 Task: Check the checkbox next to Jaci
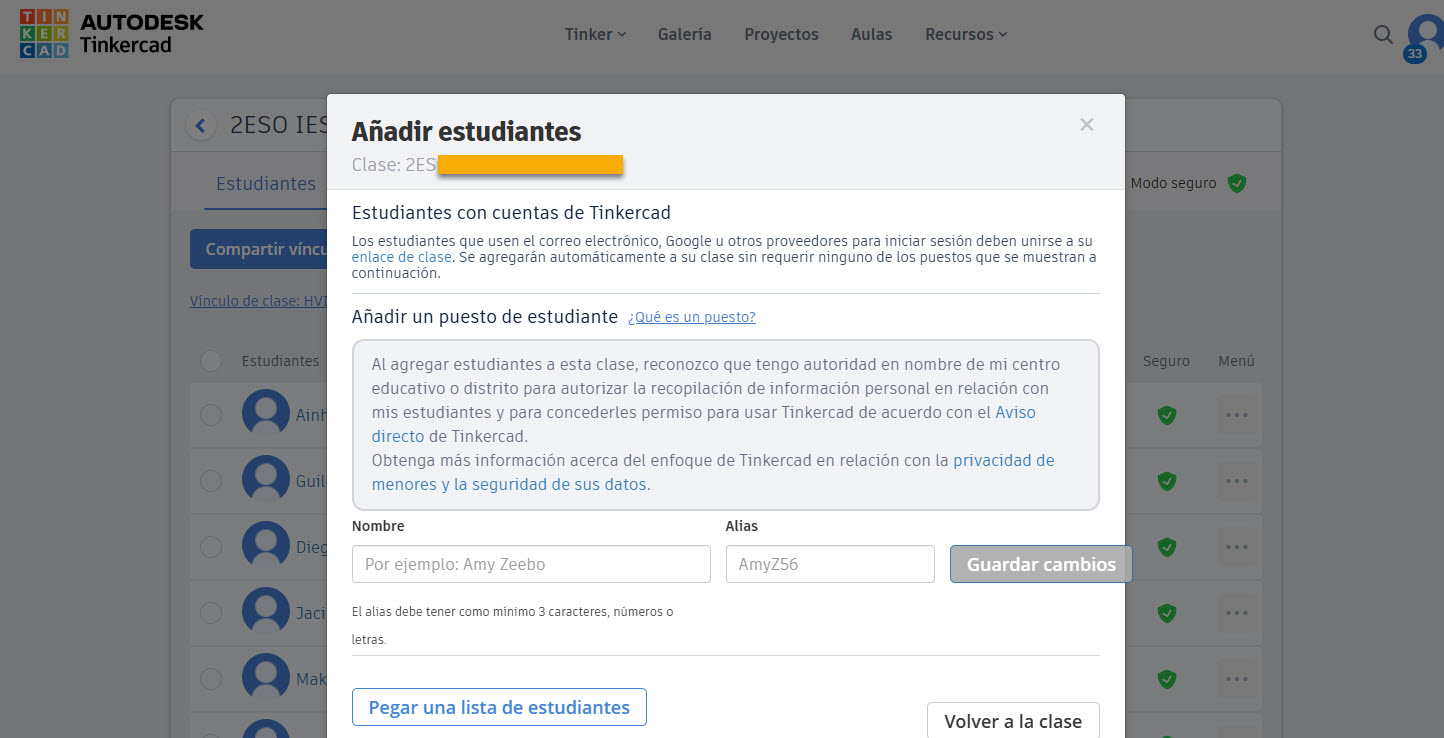click(210, 612)
